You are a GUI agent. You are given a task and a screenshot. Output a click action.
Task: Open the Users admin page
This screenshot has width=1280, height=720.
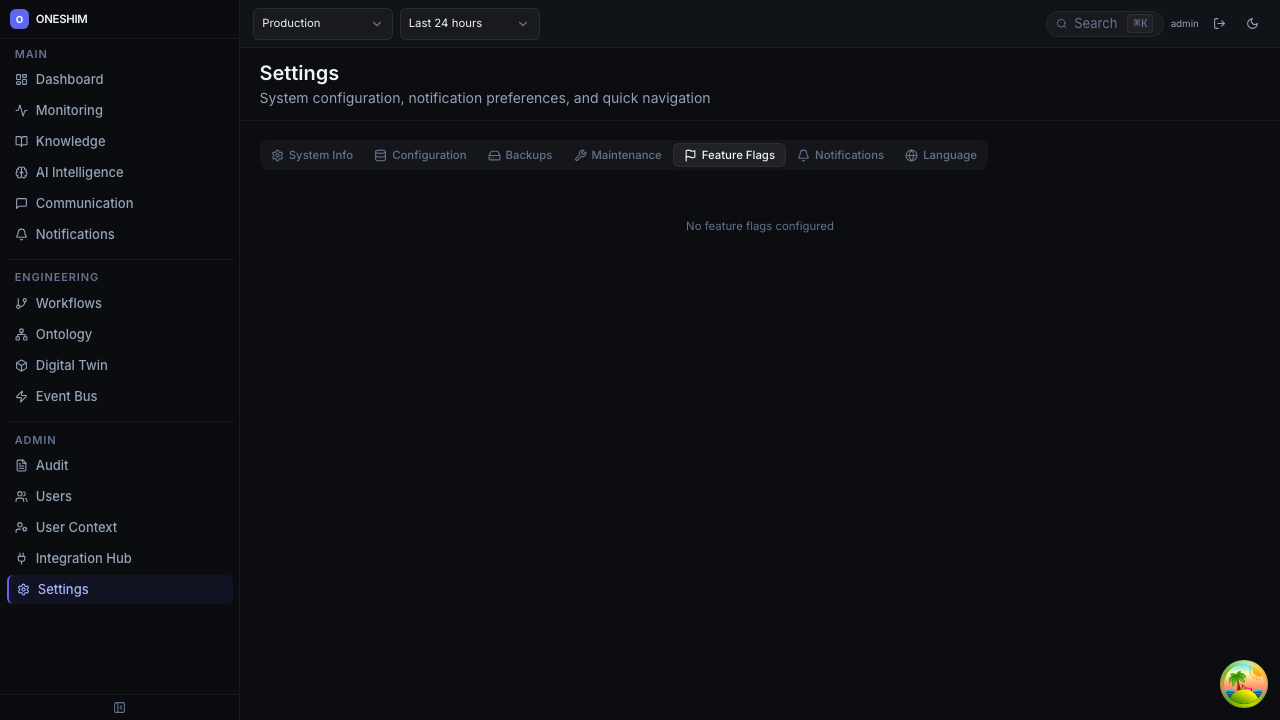click(x=53, y=496)
